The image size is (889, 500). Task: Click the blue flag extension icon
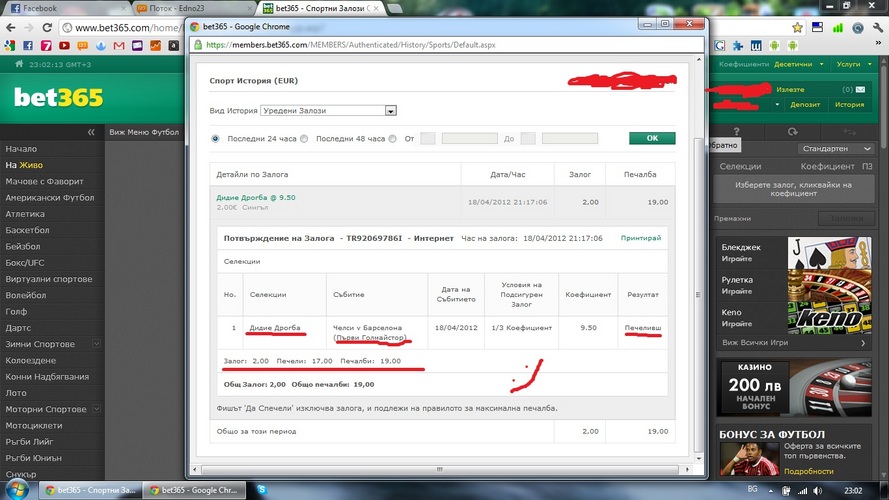pos(817,27)
